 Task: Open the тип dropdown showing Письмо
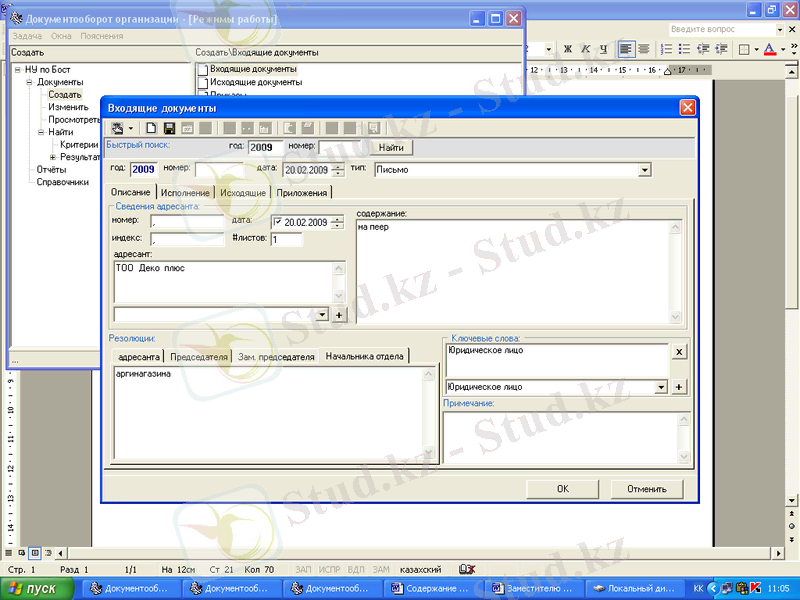pyautogui.click(x=644, y=170)
